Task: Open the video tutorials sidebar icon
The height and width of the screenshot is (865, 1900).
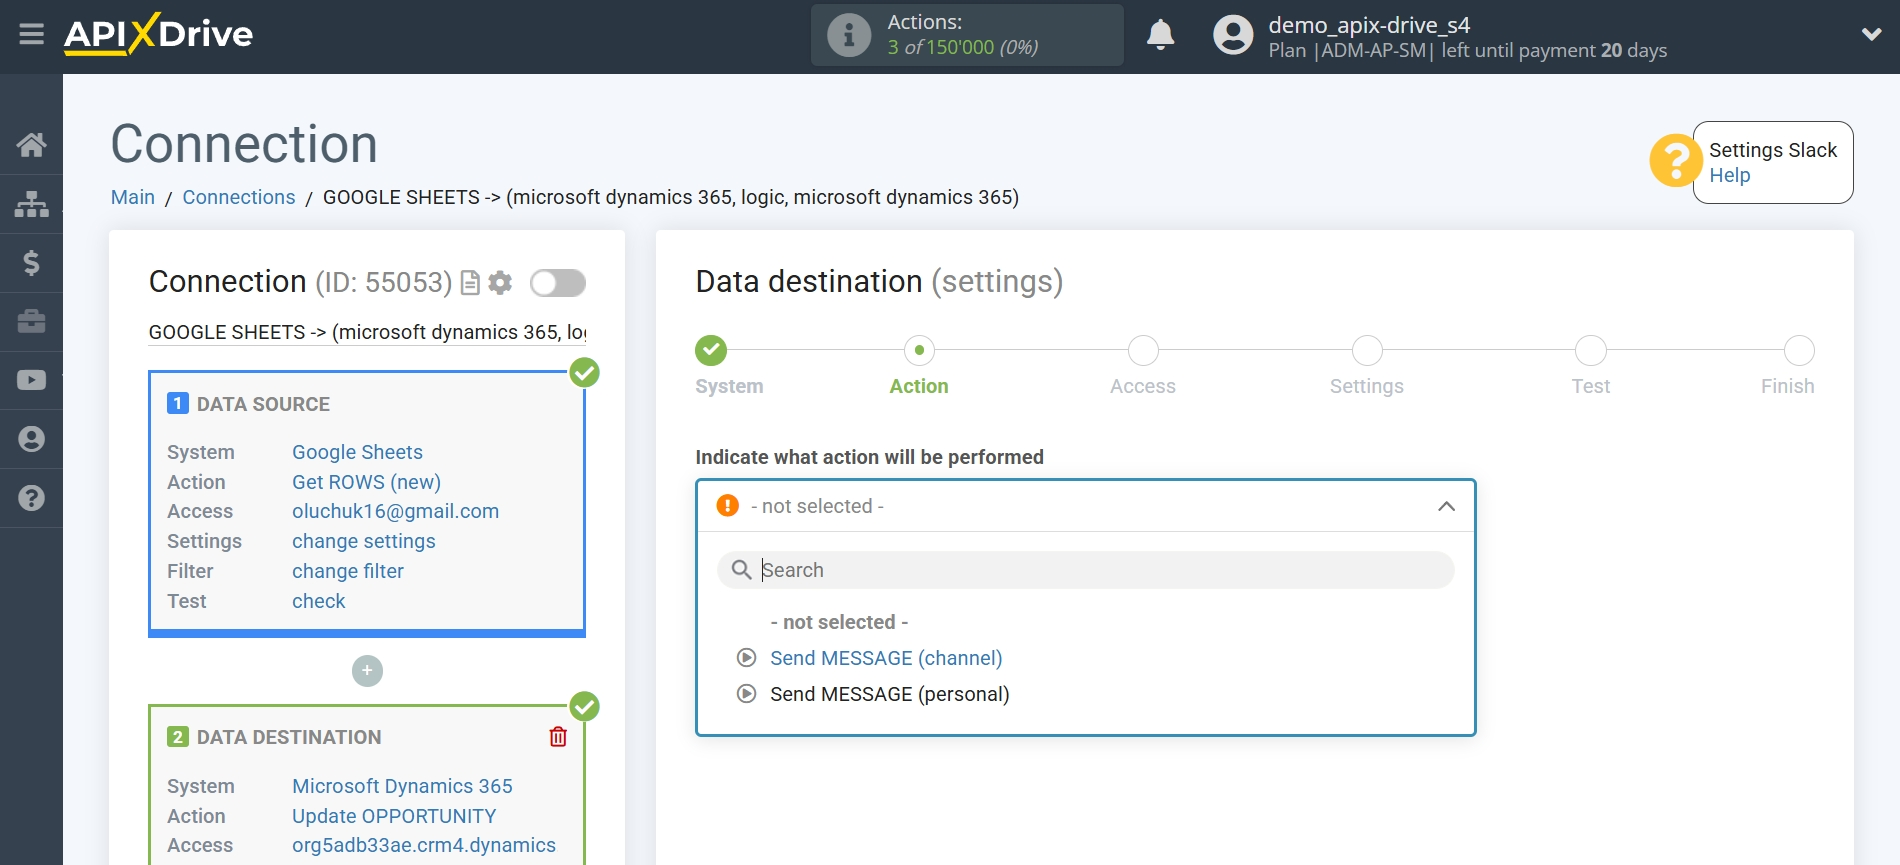Action: coord(31,380)
